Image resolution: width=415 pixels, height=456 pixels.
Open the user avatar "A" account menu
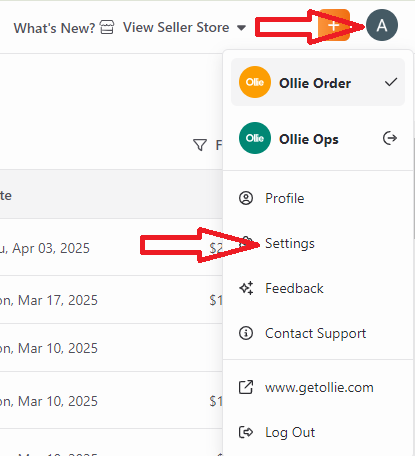pyautogui.click(x=382, y=25)
